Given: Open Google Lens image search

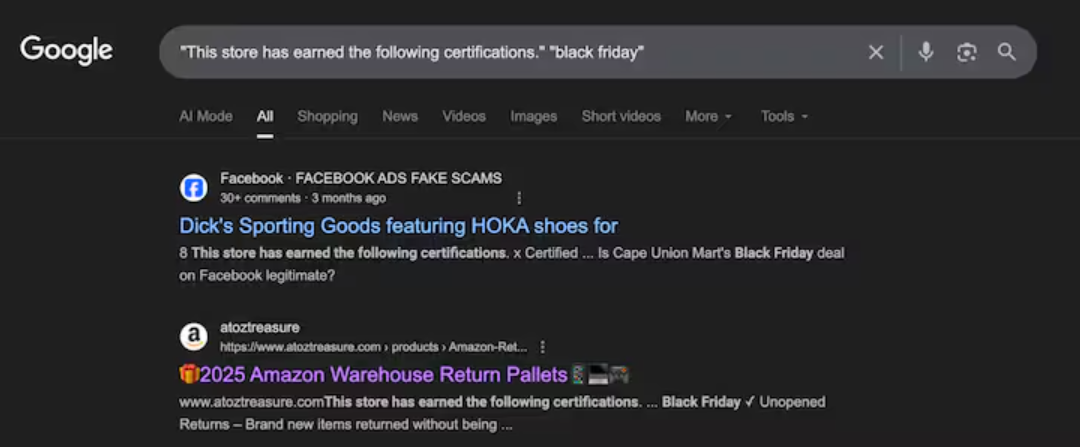Looking at the screenshot, I should [966, 52].
